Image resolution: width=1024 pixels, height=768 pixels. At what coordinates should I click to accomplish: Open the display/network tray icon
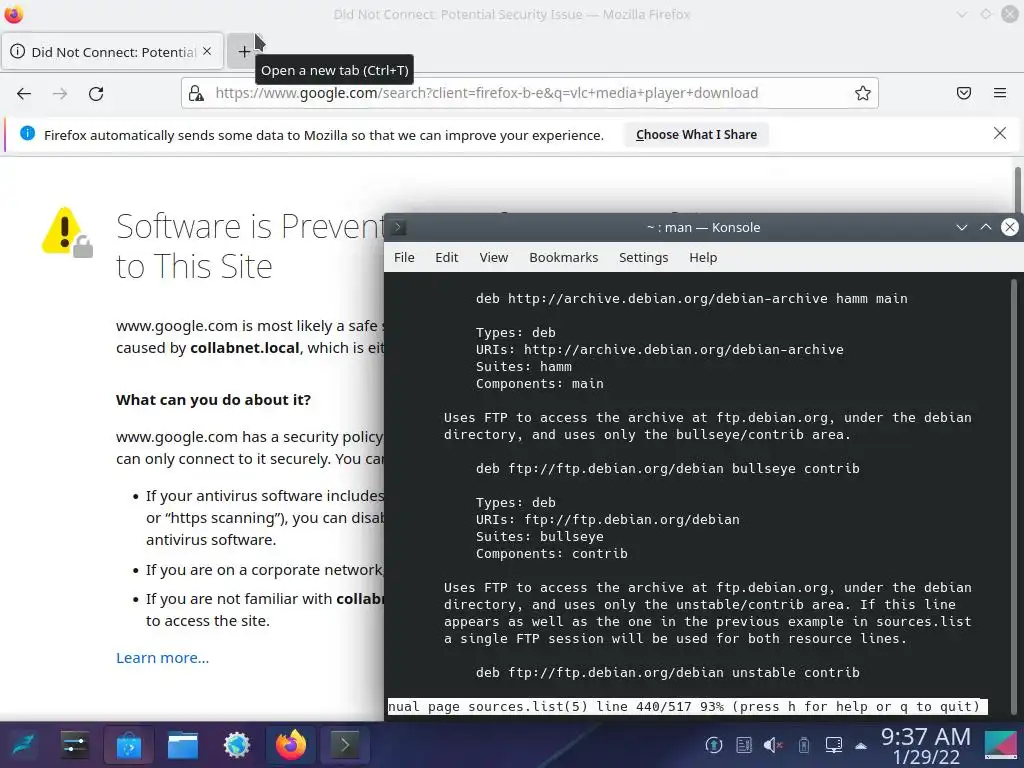[x=834, y=745]
